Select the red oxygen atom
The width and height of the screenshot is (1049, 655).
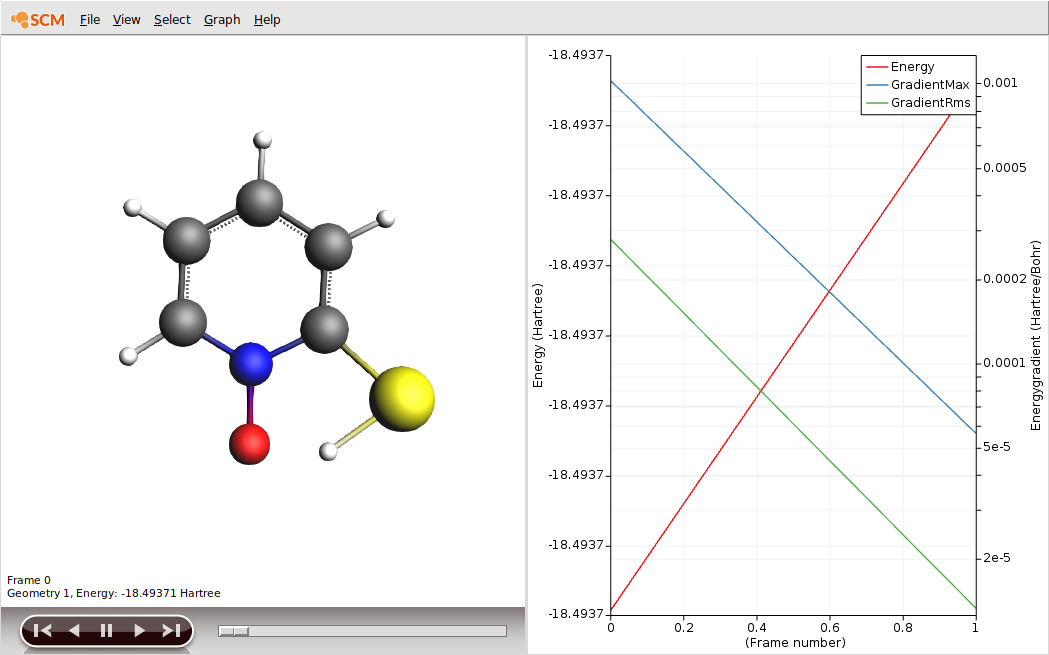[250, 444]
